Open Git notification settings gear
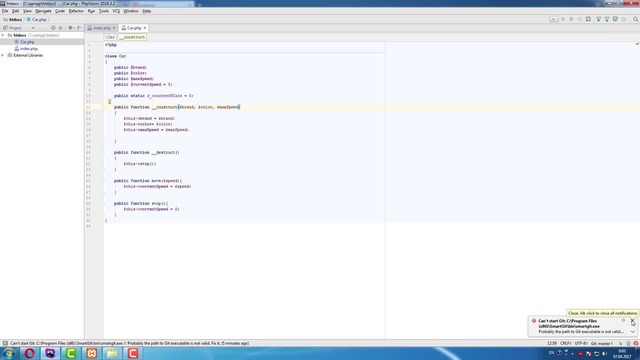This screenshot has width=640, height=360. pyautogui.click(x=623, y=321)
